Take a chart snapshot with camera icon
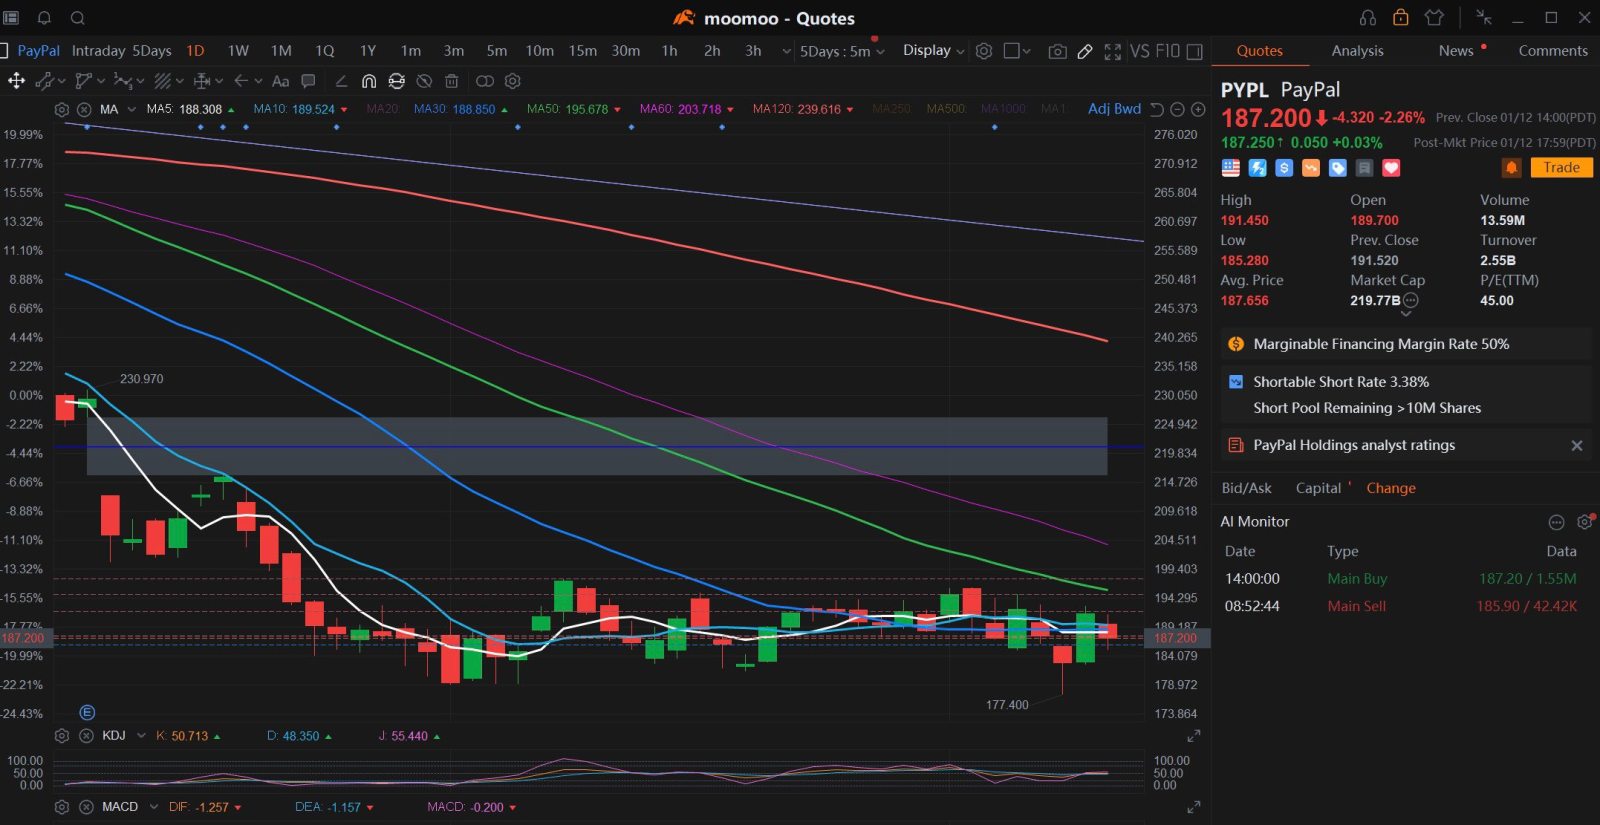Viewport: 1600px width, 825px height. [x=1057, y=51]
